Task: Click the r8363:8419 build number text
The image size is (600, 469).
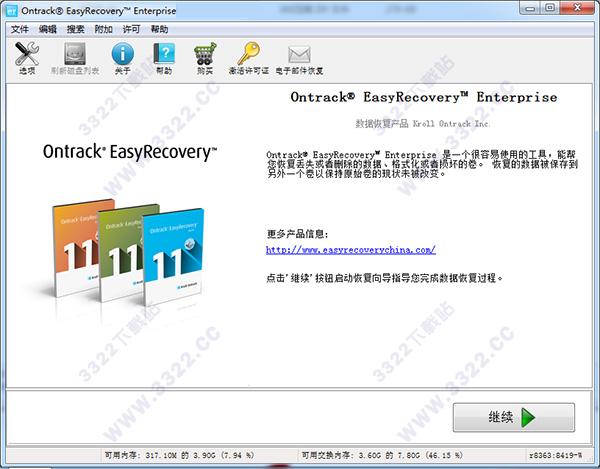Action: coord(556,455)
